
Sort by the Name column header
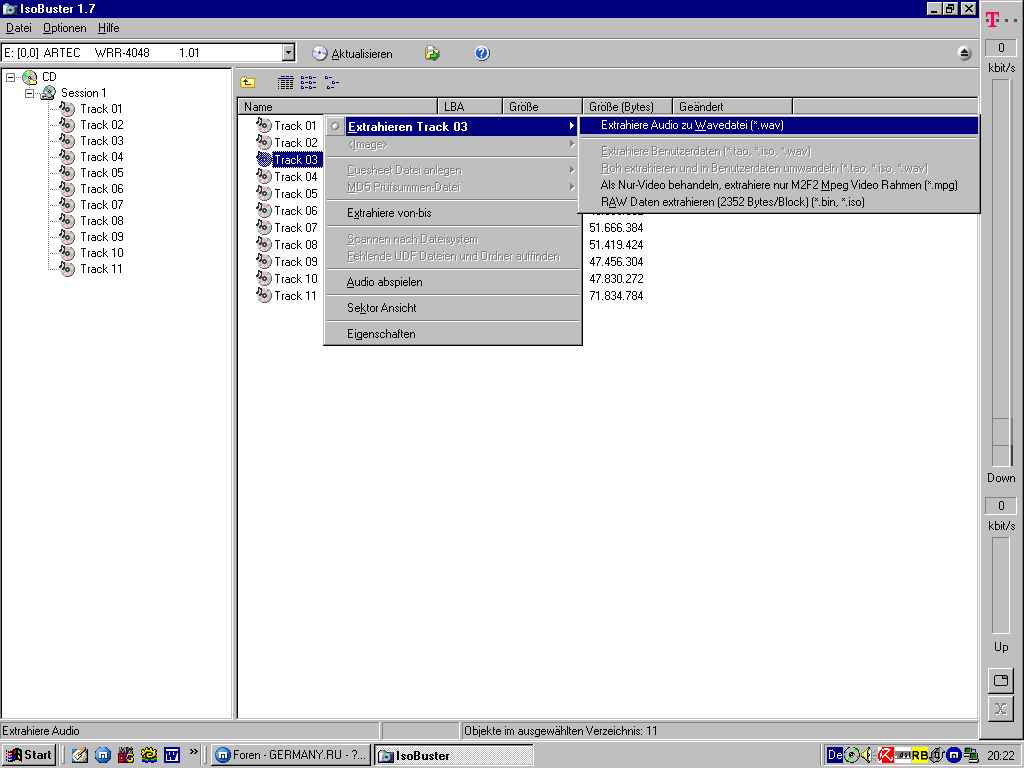337,106
